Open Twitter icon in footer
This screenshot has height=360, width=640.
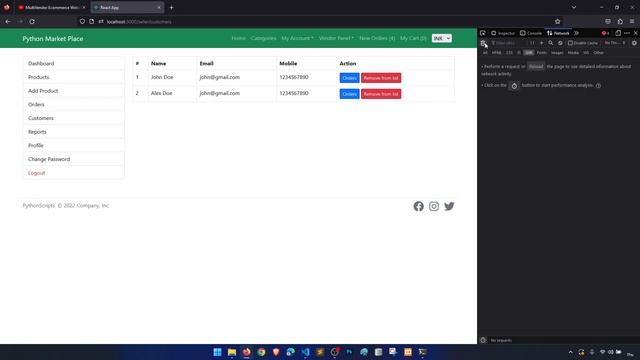tap(449, 206)
